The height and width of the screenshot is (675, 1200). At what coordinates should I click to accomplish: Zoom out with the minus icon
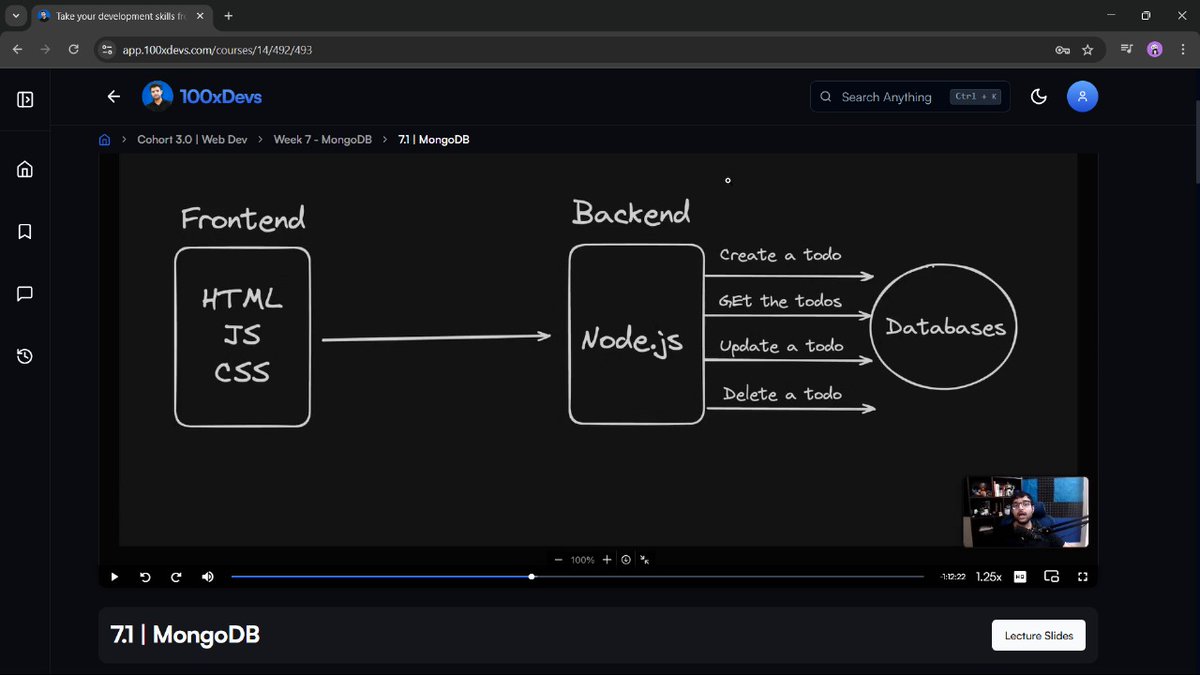[x=558, y=560]
